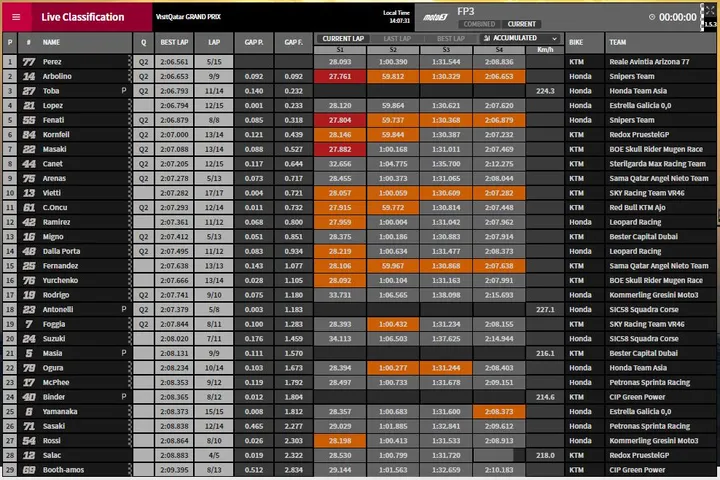Click the 2.834 gap value for Booth-amos
Screen dimensions: 720x480
coord(293,470)
